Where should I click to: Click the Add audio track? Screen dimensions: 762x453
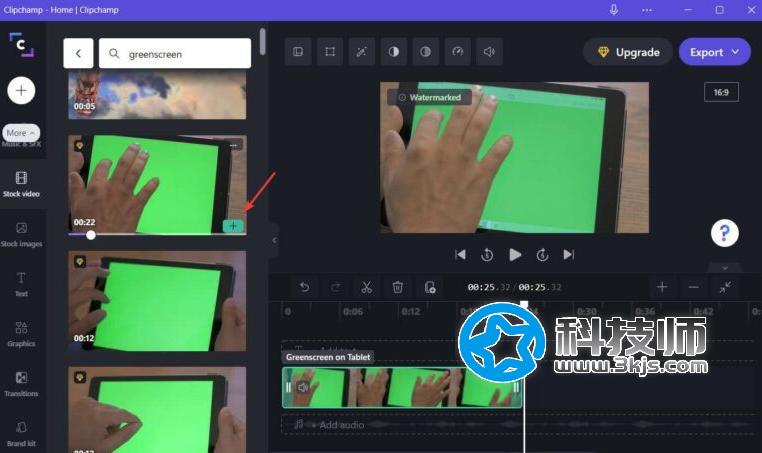click(520, 425)
